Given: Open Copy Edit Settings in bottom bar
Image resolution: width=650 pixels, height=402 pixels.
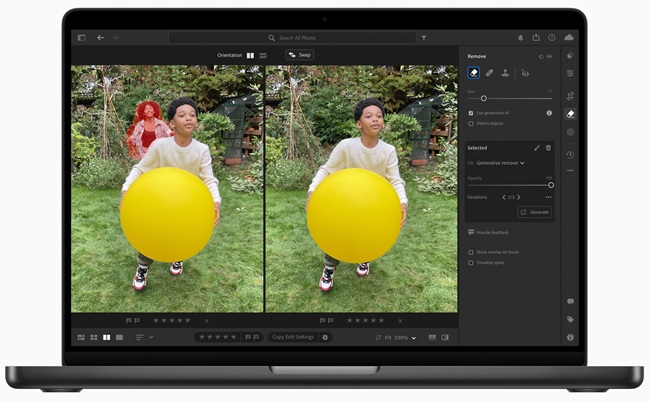Looking at the screenshot, I should pyautogui.click(x=293, y=337).
